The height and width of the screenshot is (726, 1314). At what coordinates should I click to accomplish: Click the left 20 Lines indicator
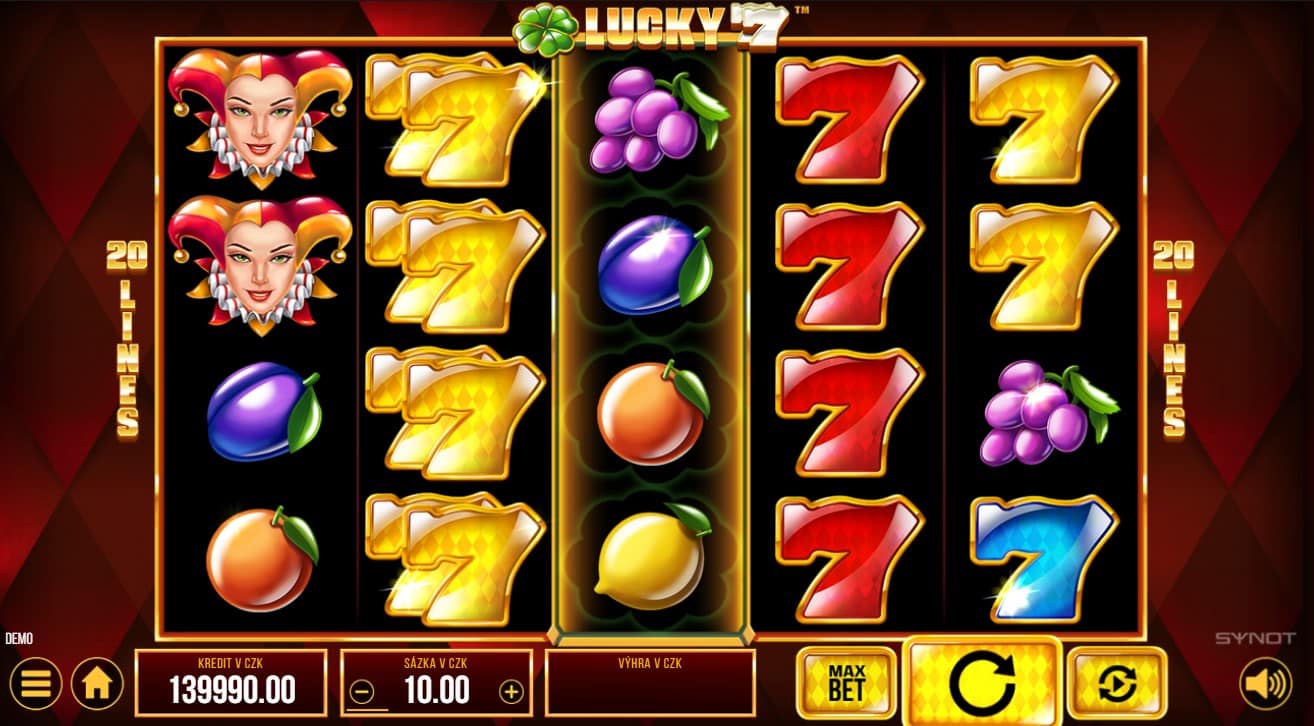[x=126, y=338]
